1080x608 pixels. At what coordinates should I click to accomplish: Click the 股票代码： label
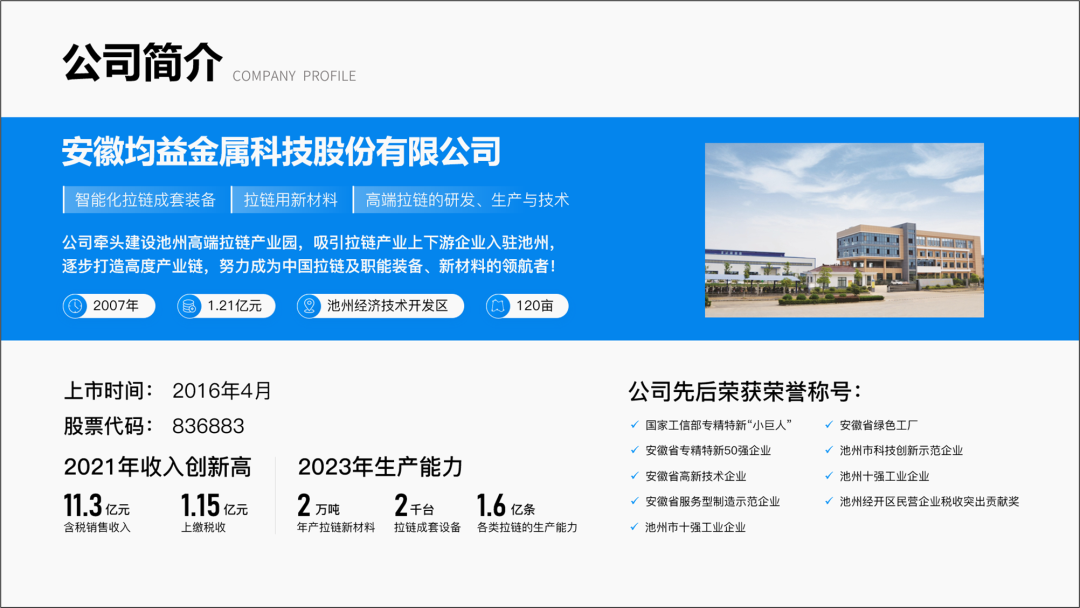coord(109,426)
